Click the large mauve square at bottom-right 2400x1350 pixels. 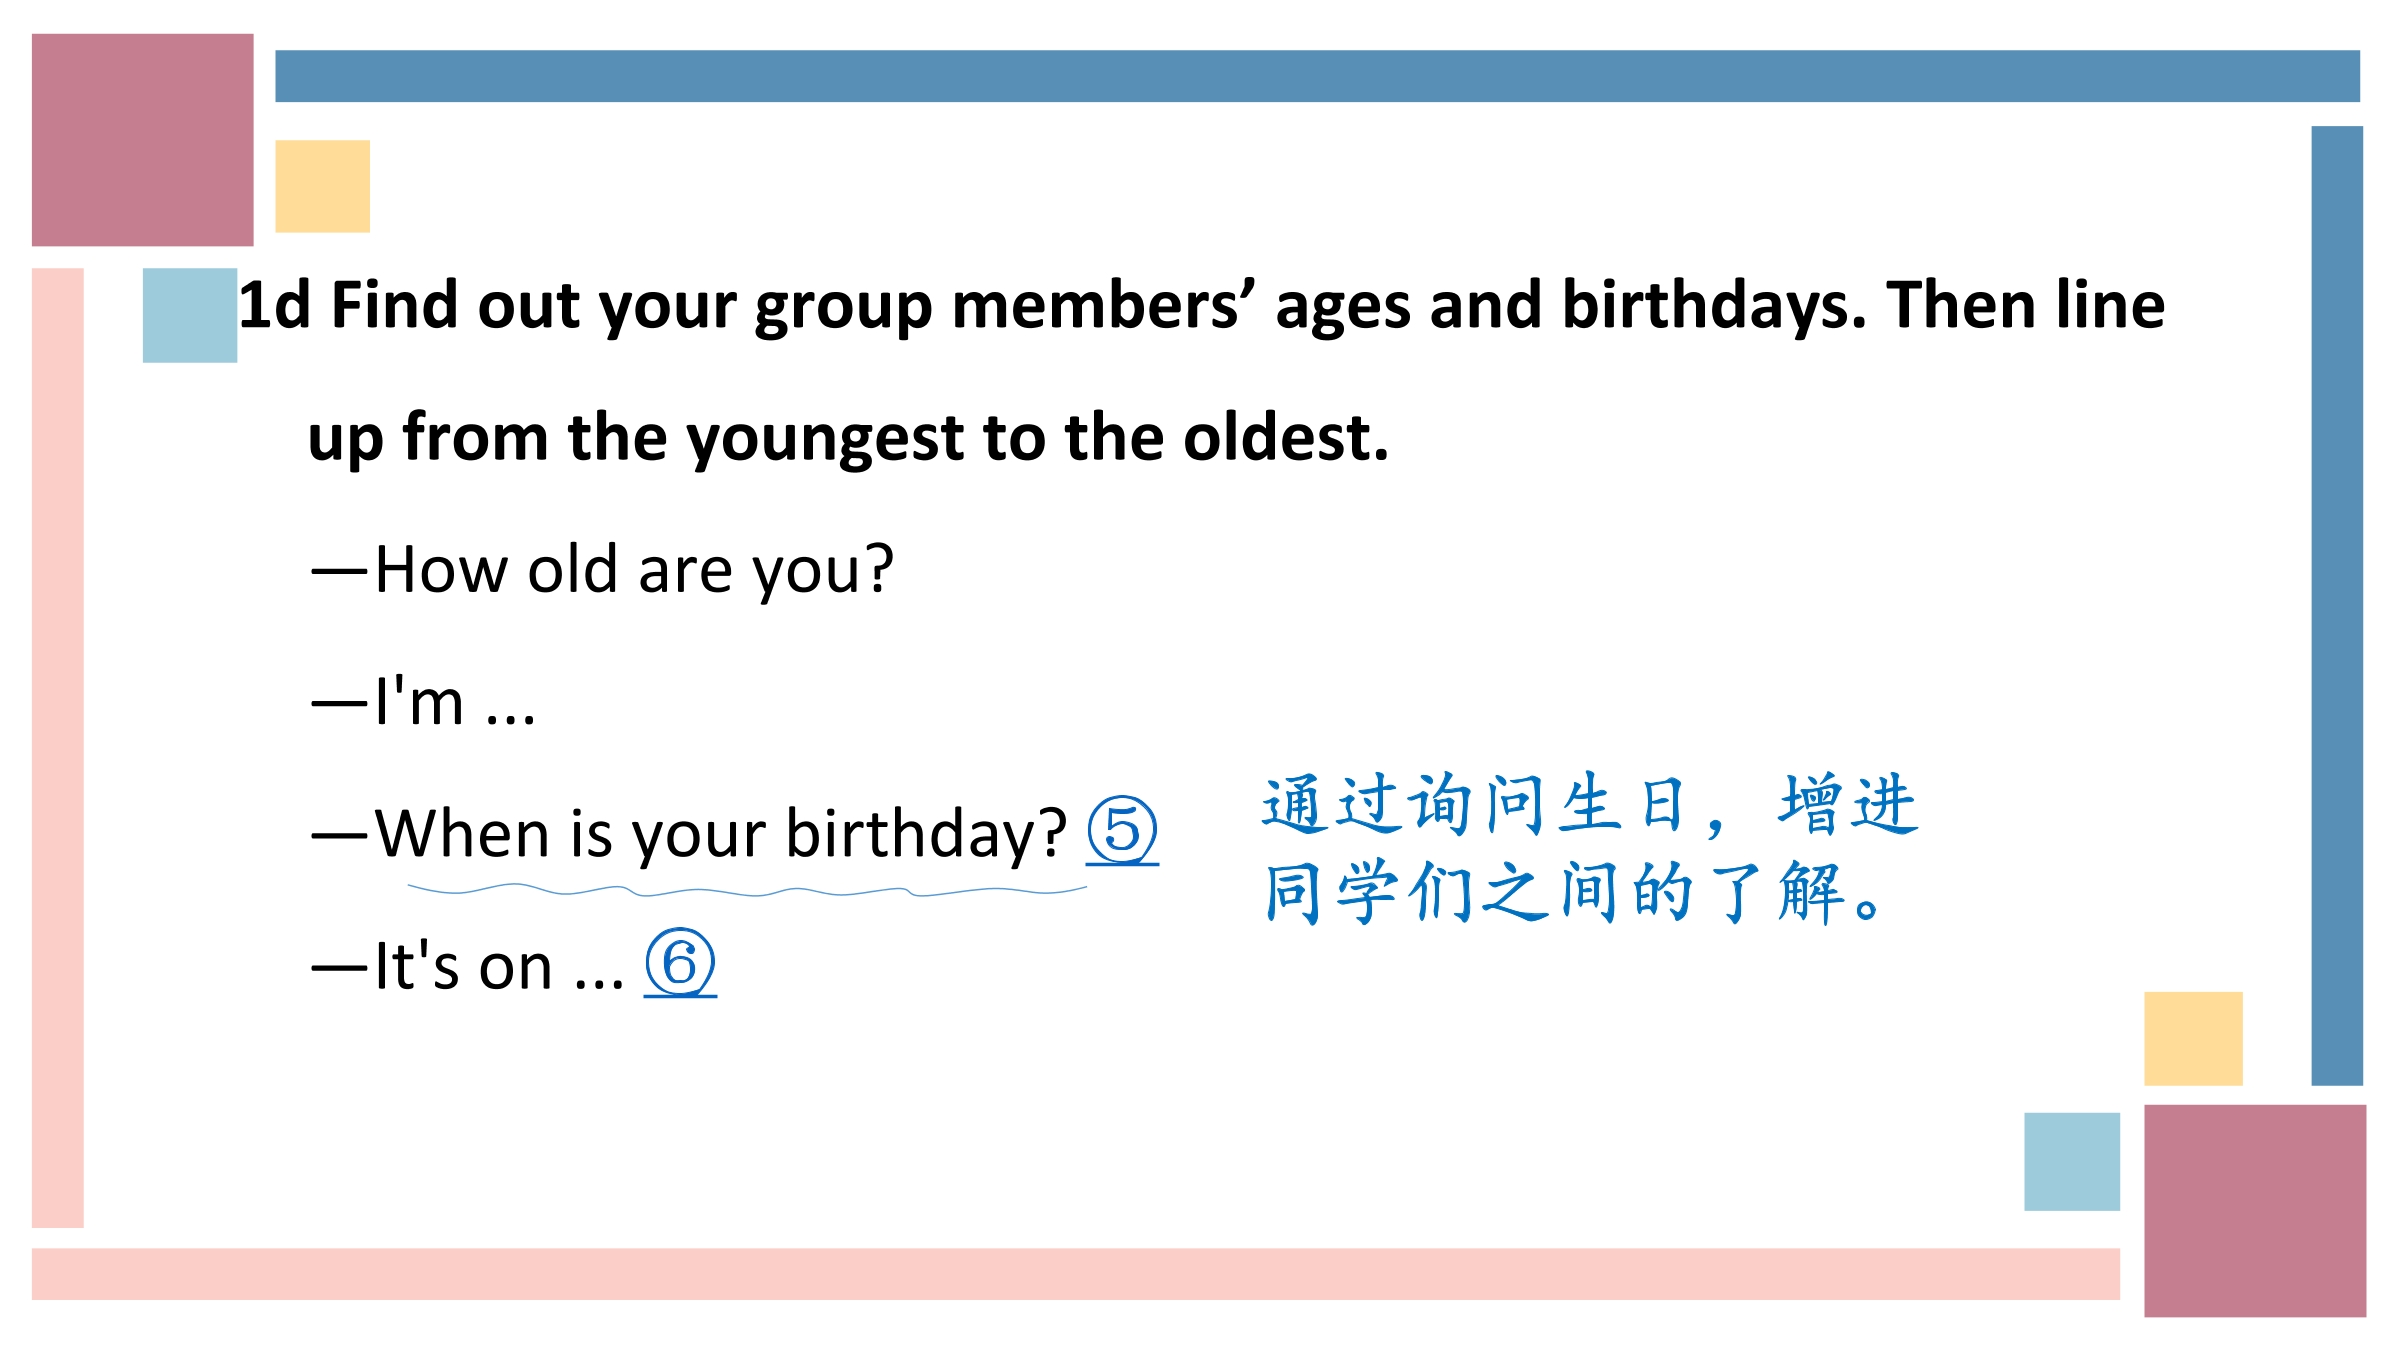[2255, 1211]
